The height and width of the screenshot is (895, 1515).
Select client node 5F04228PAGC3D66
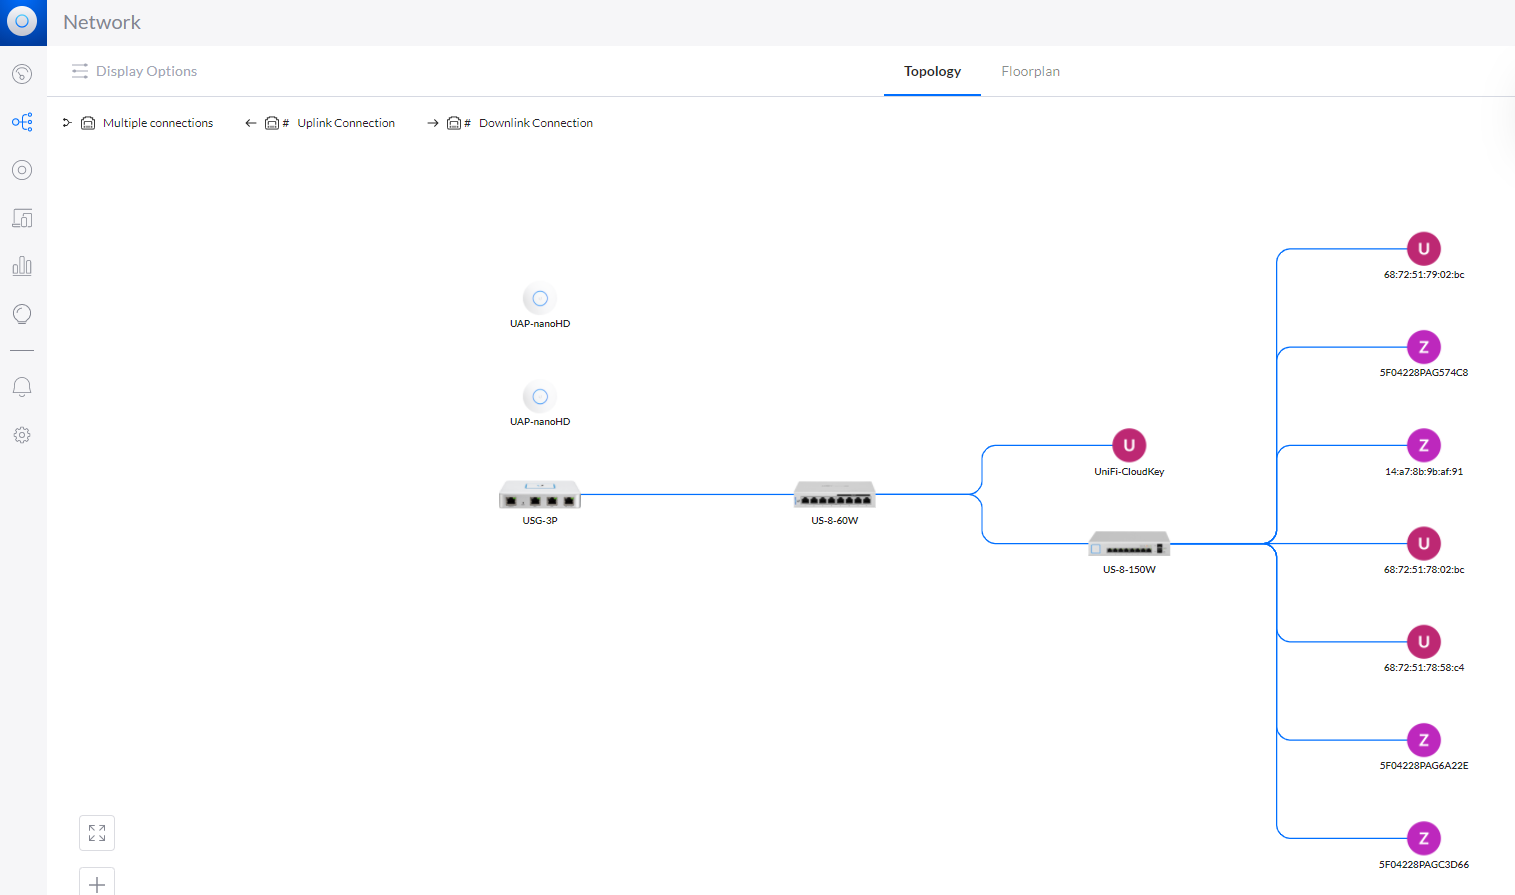1424,838
